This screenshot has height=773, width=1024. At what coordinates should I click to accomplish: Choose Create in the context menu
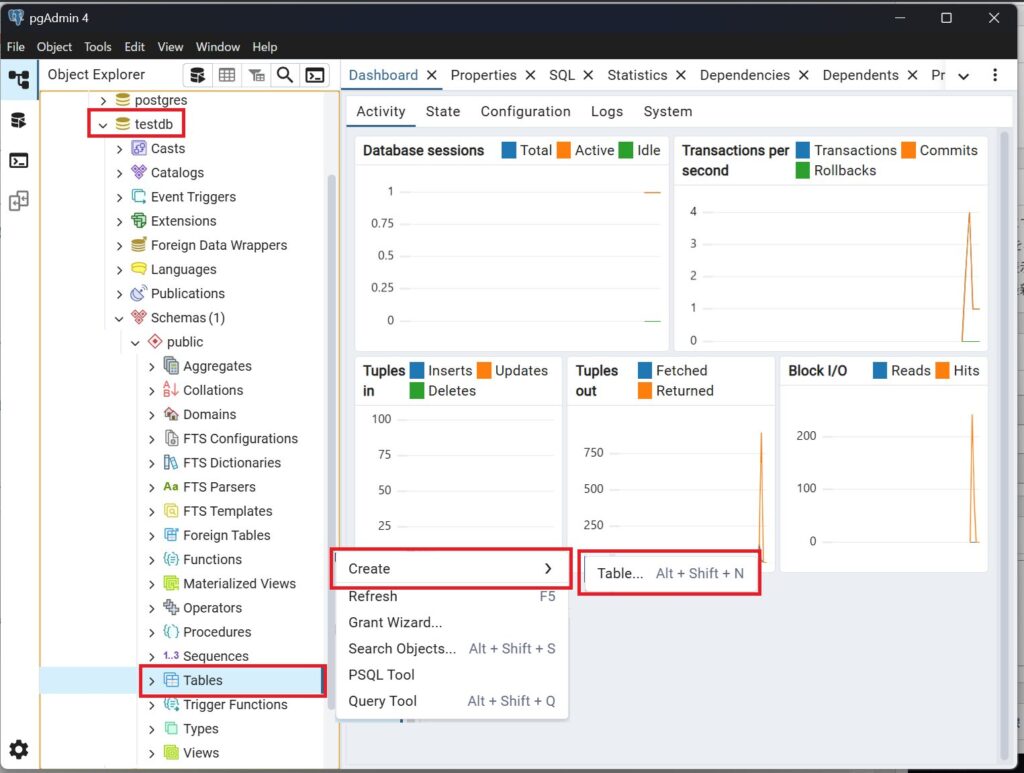coord(451,569)
